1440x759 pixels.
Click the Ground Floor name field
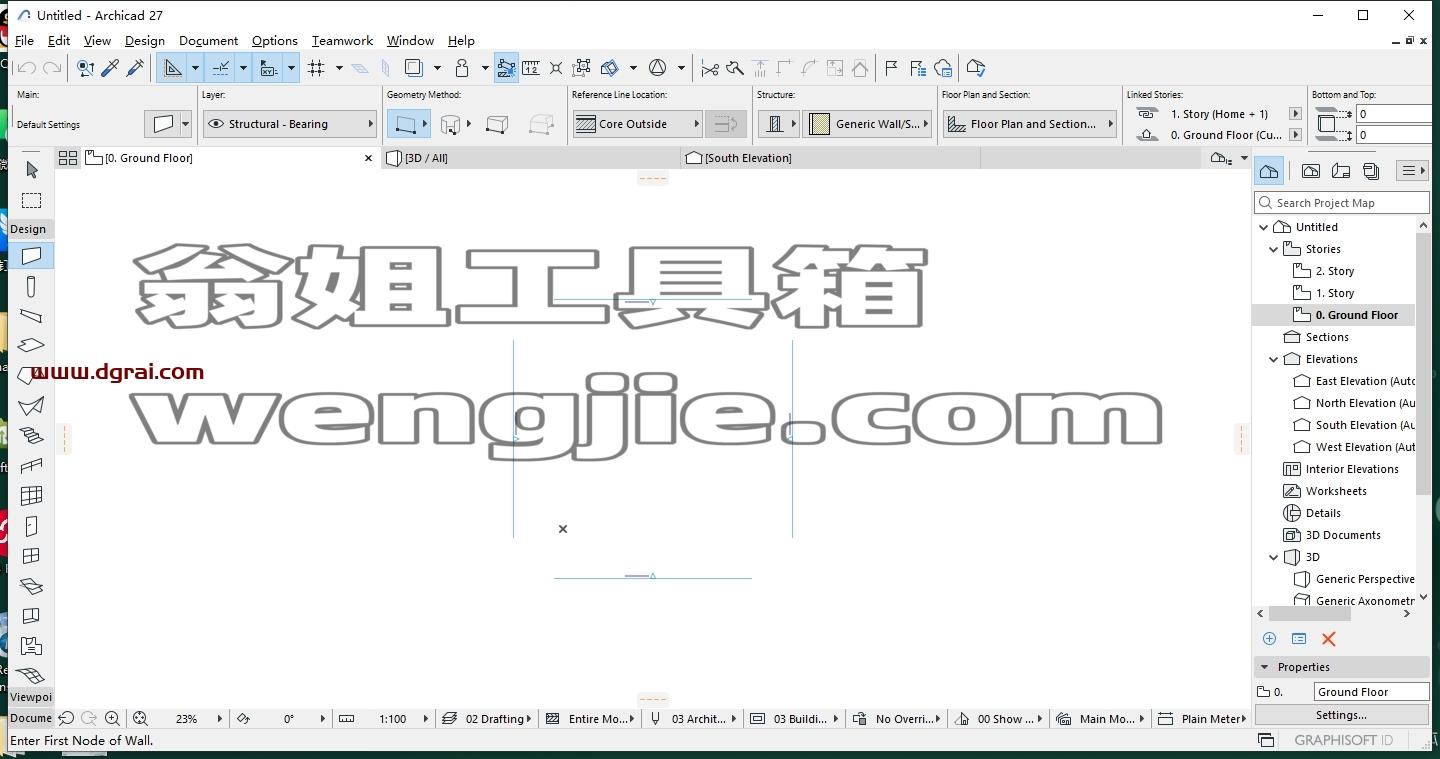[x=1371, y=692]
